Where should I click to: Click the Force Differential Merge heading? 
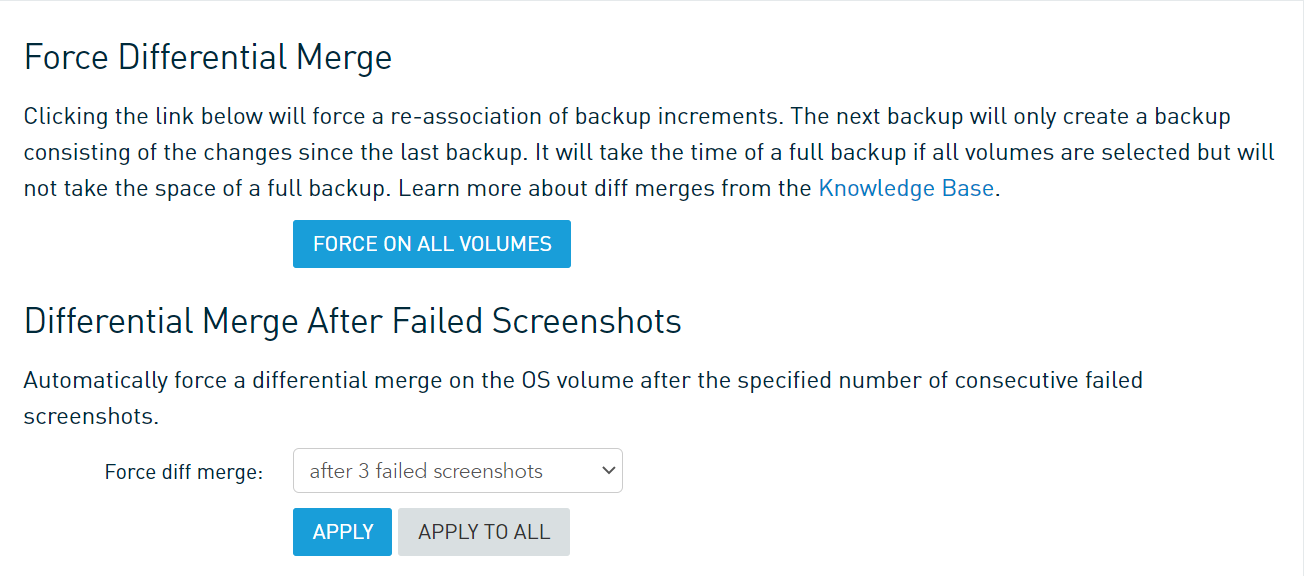[208, 57]
